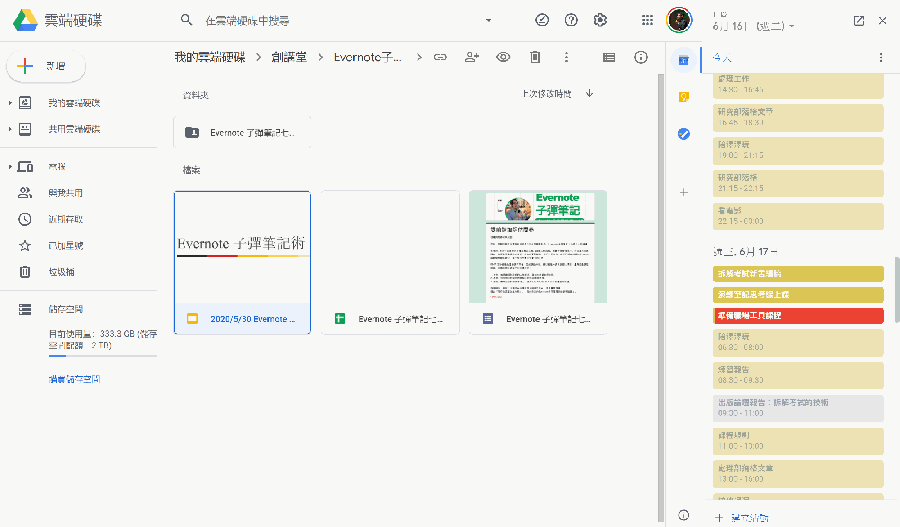Open the Google apps grid
900x527 pixels.
click(647, 20)
